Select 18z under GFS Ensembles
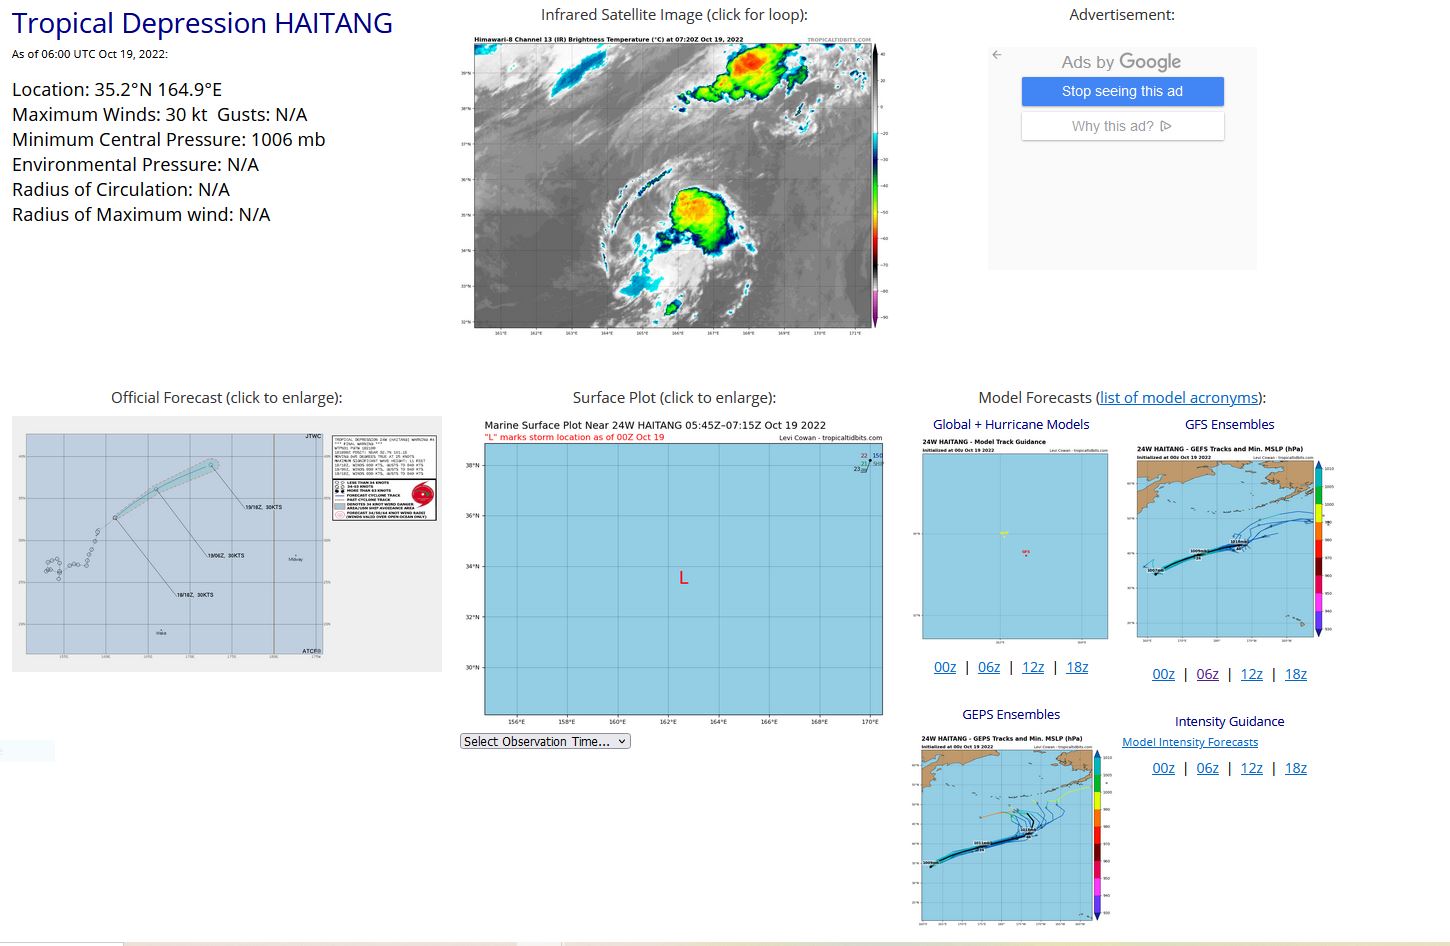This screenshot has width=1450, height=946. 1295,674
